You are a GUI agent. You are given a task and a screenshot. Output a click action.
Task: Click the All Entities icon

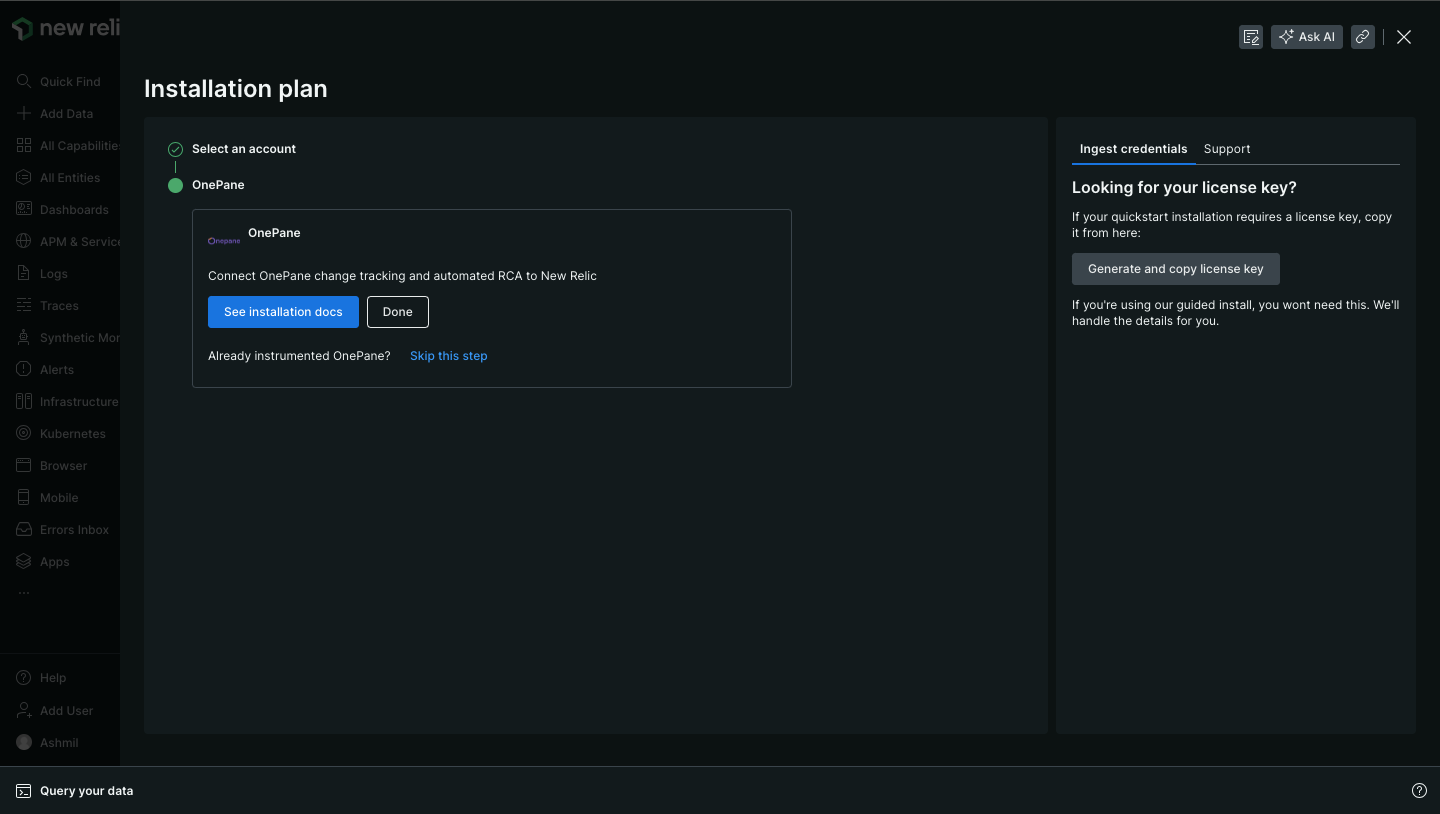pos(24,177)
